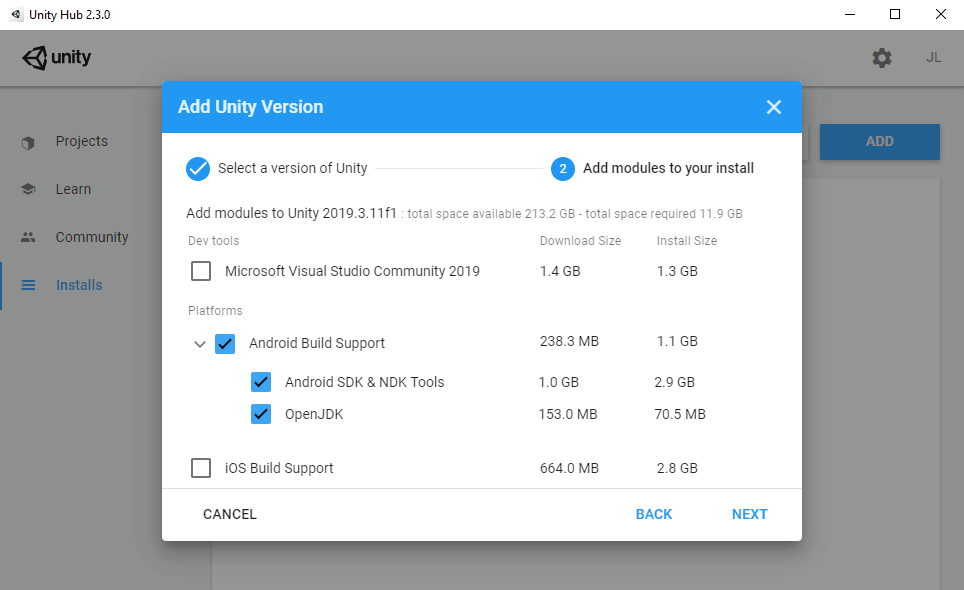This screenshot has height=590, width=964.
Task: Collapse the Android Build Support chevron
Action: pyautogui.click(x=199, y=344)
